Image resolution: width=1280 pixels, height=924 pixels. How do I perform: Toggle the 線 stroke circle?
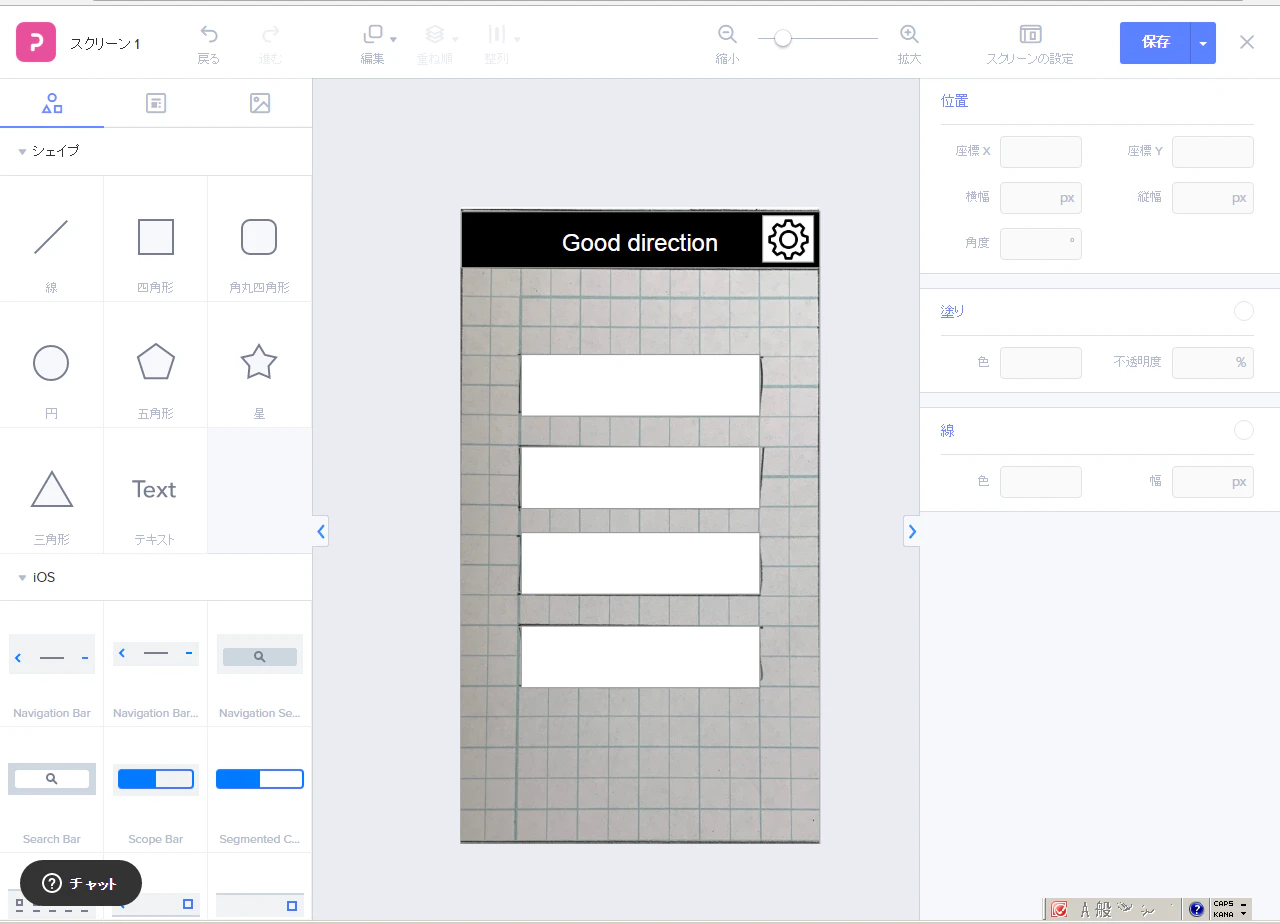[1243, 430]
